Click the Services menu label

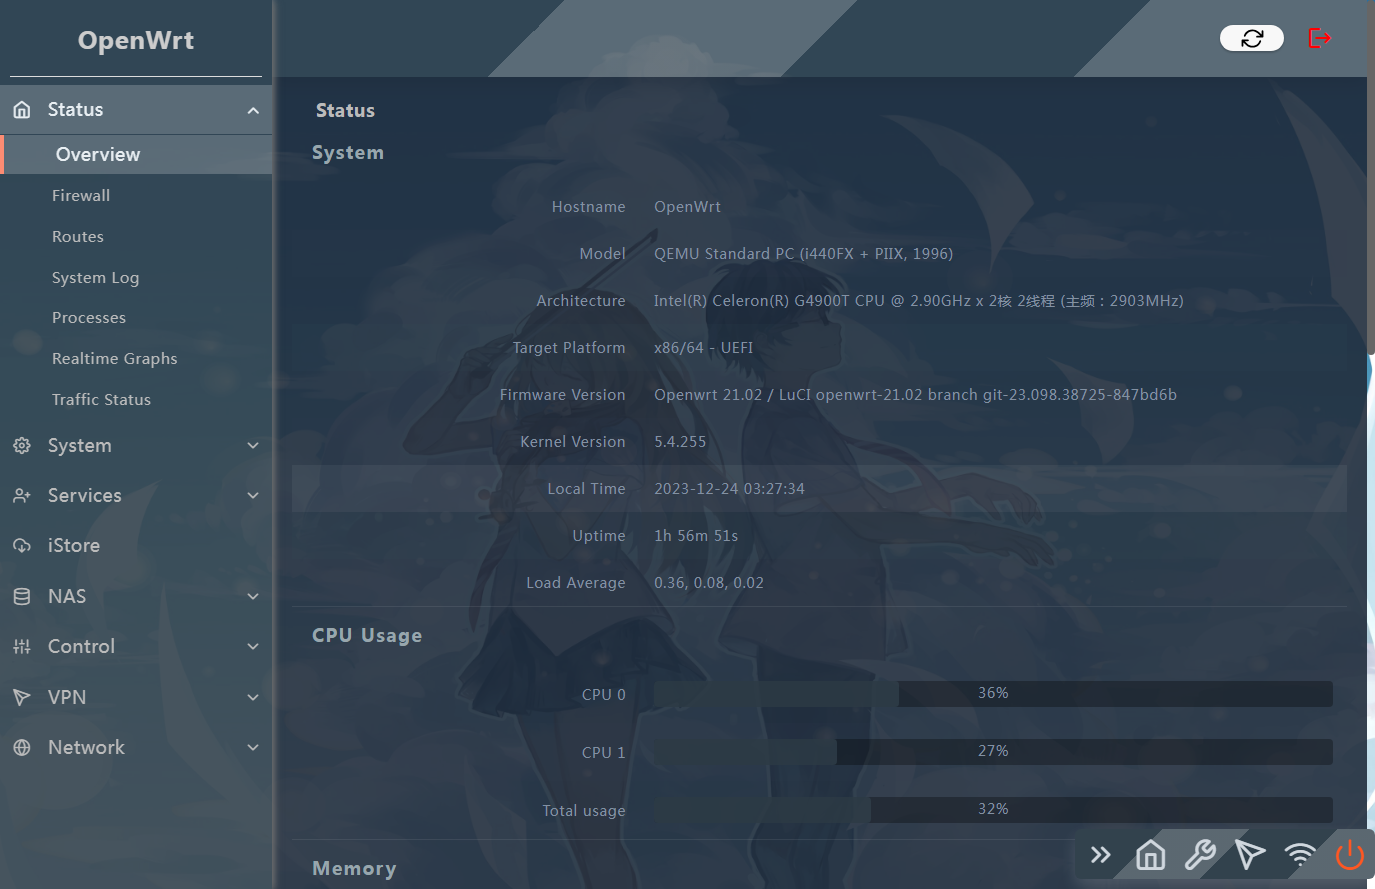pos(85,496)
